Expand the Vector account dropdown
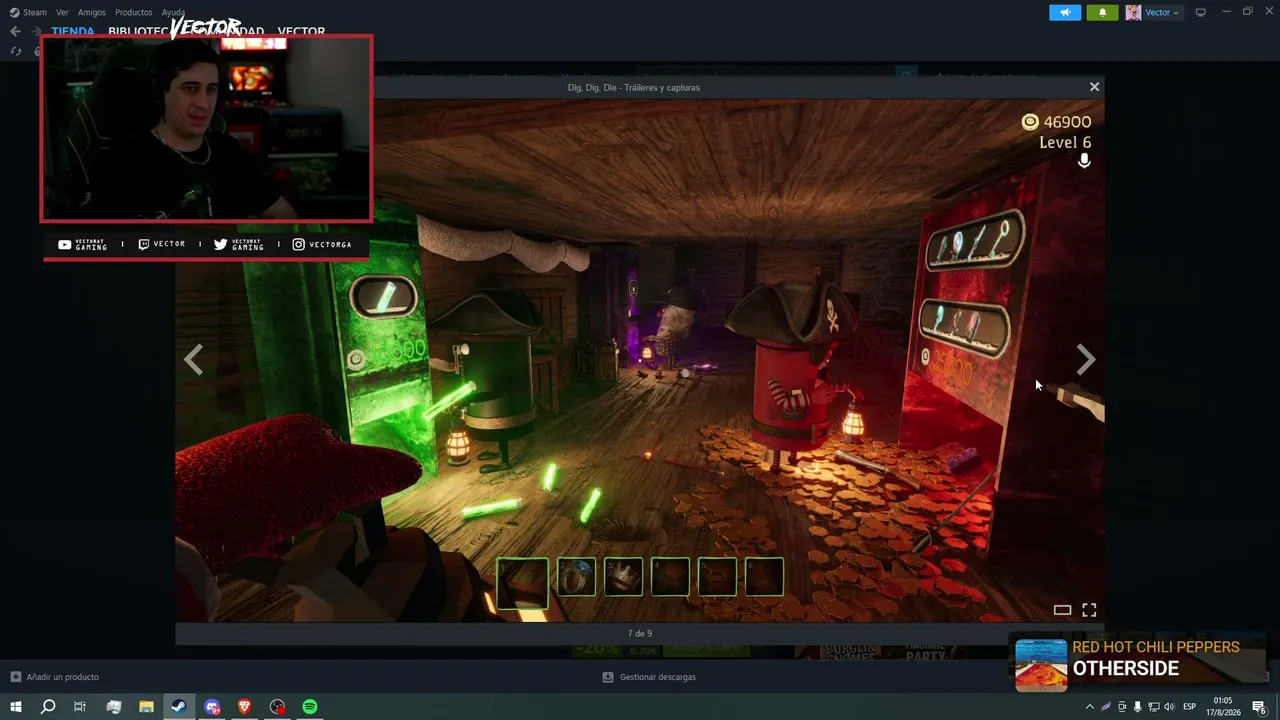 1162,12
